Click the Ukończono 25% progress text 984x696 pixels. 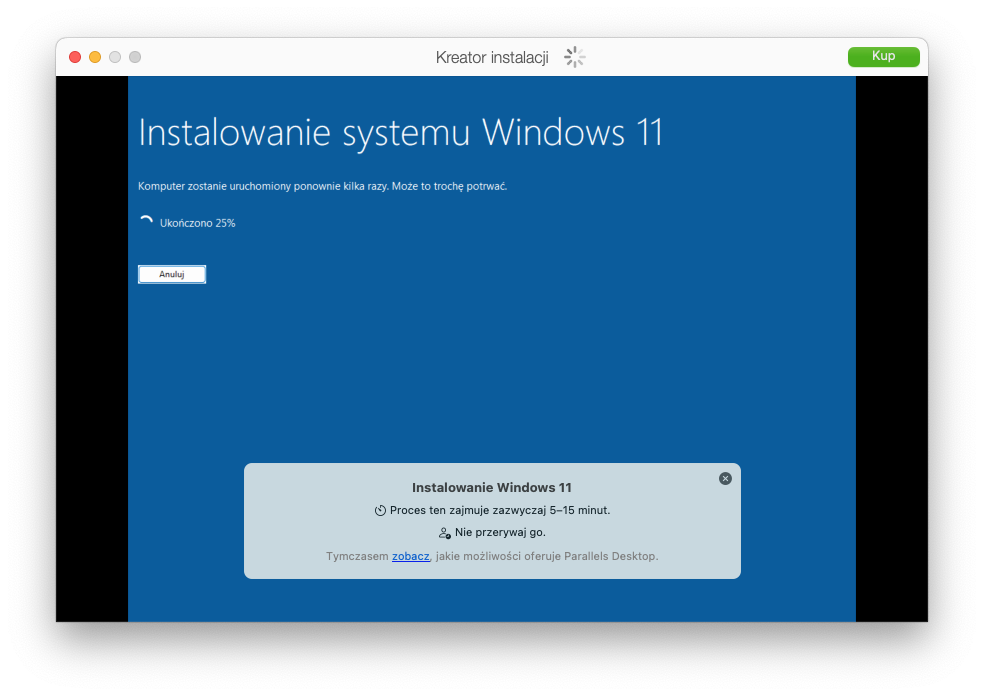pyautogui.click(x=197, y=223)
